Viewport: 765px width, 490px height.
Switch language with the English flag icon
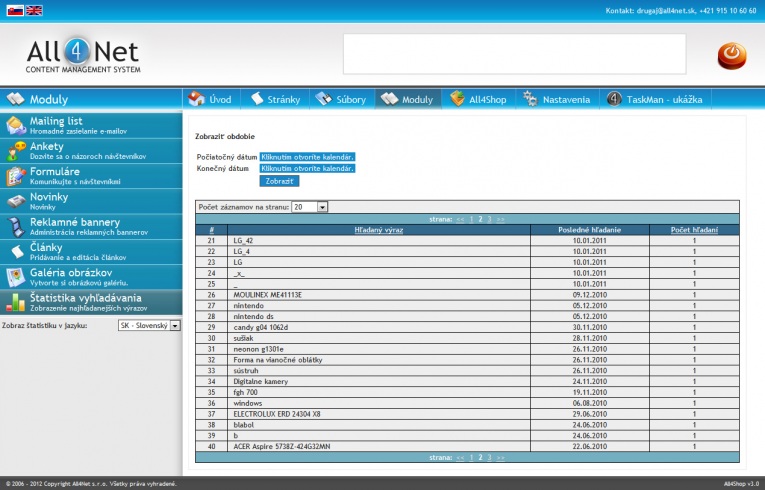click(34, 10)
